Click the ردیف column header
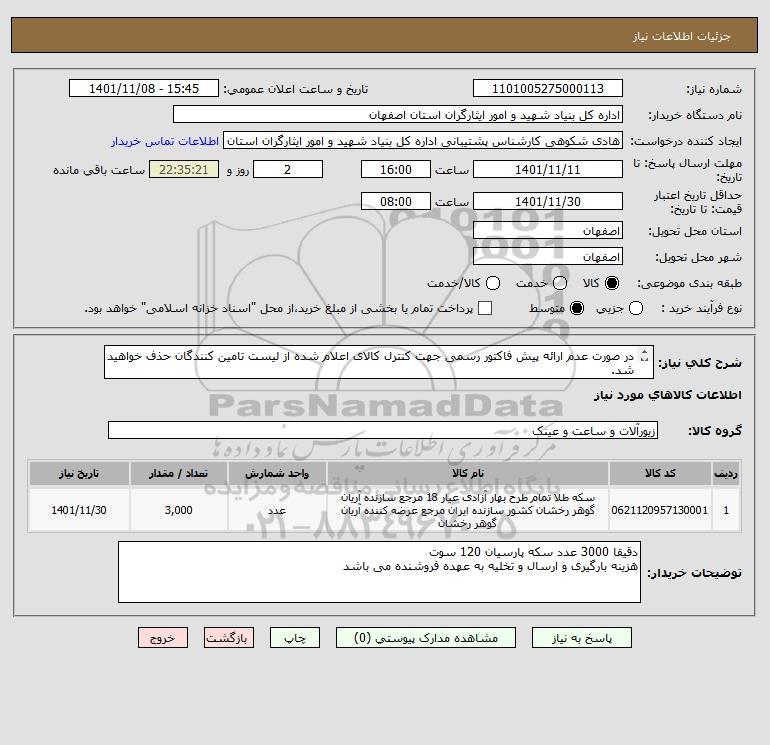Screen dimensions: 770x745 click(726, 473)
